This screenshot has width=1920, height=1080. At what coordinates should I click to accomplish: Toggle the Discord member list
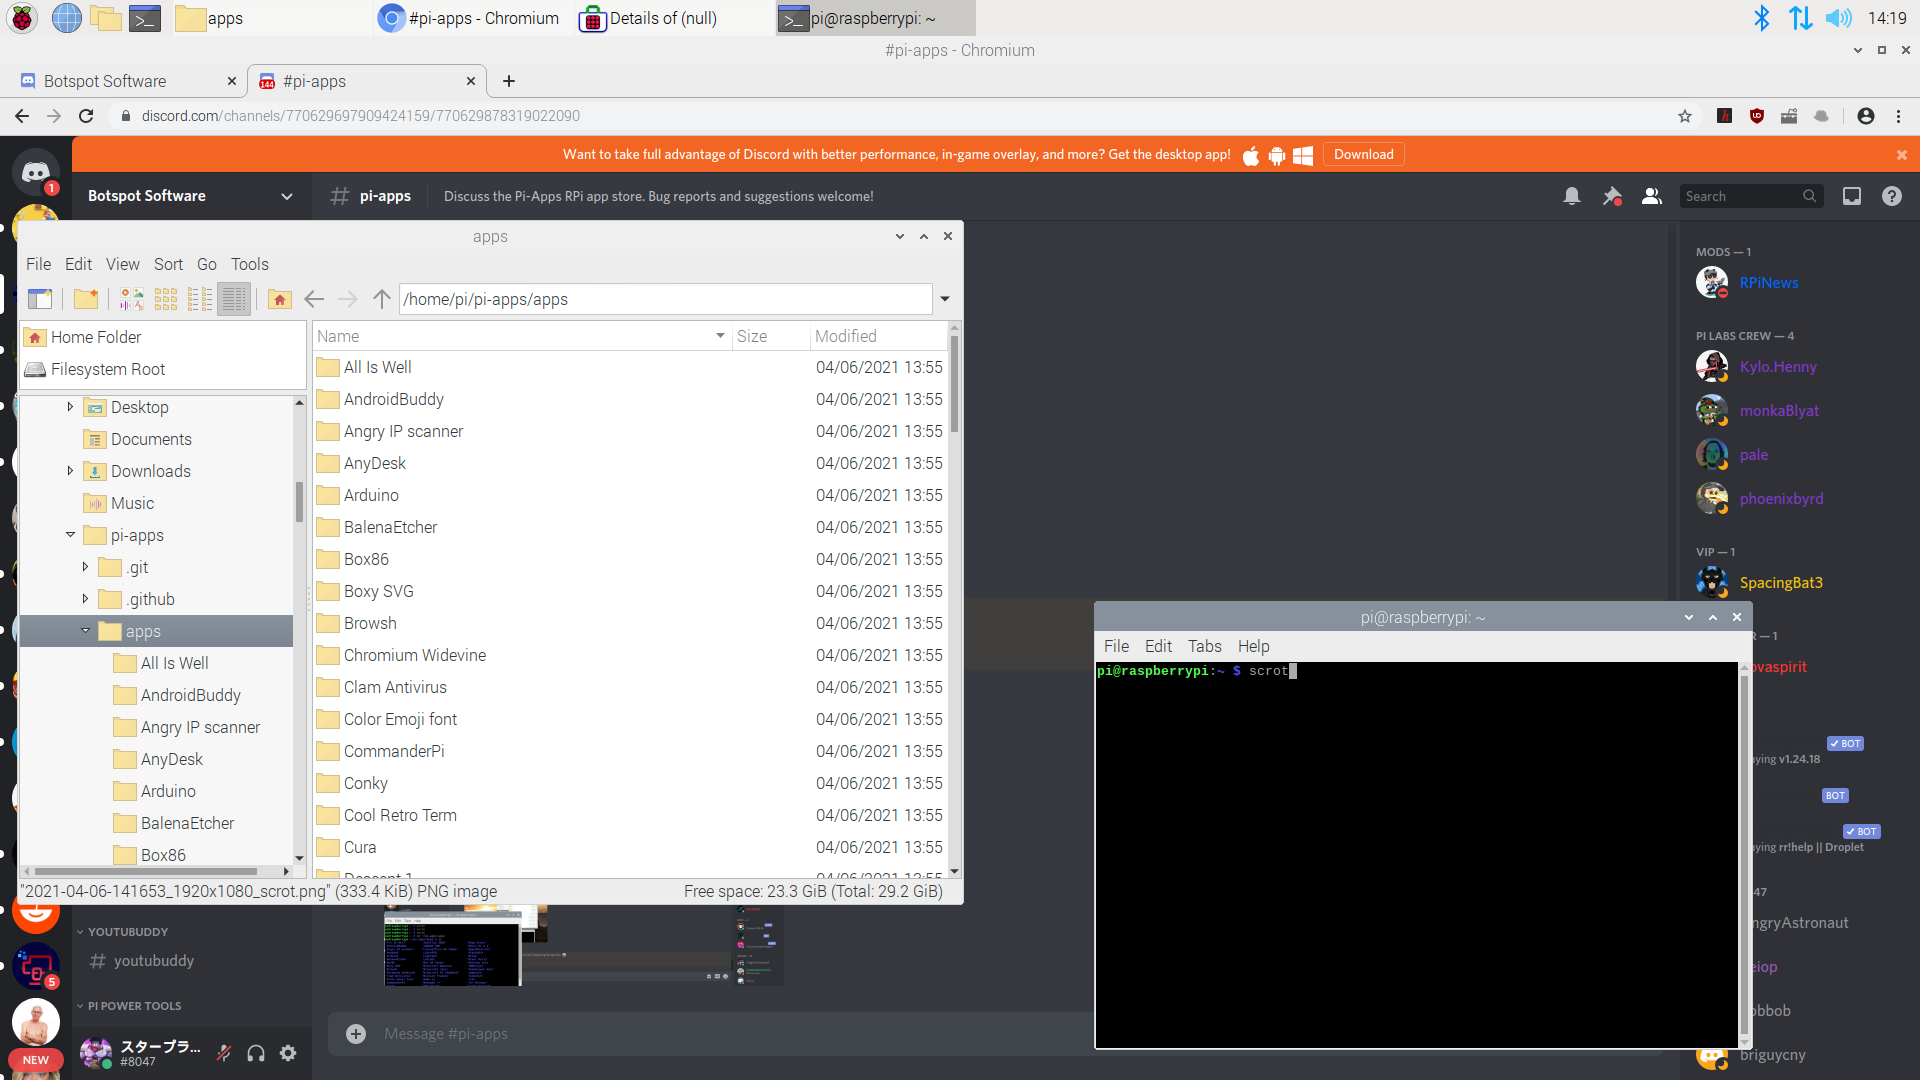(x=1652, y=196)
